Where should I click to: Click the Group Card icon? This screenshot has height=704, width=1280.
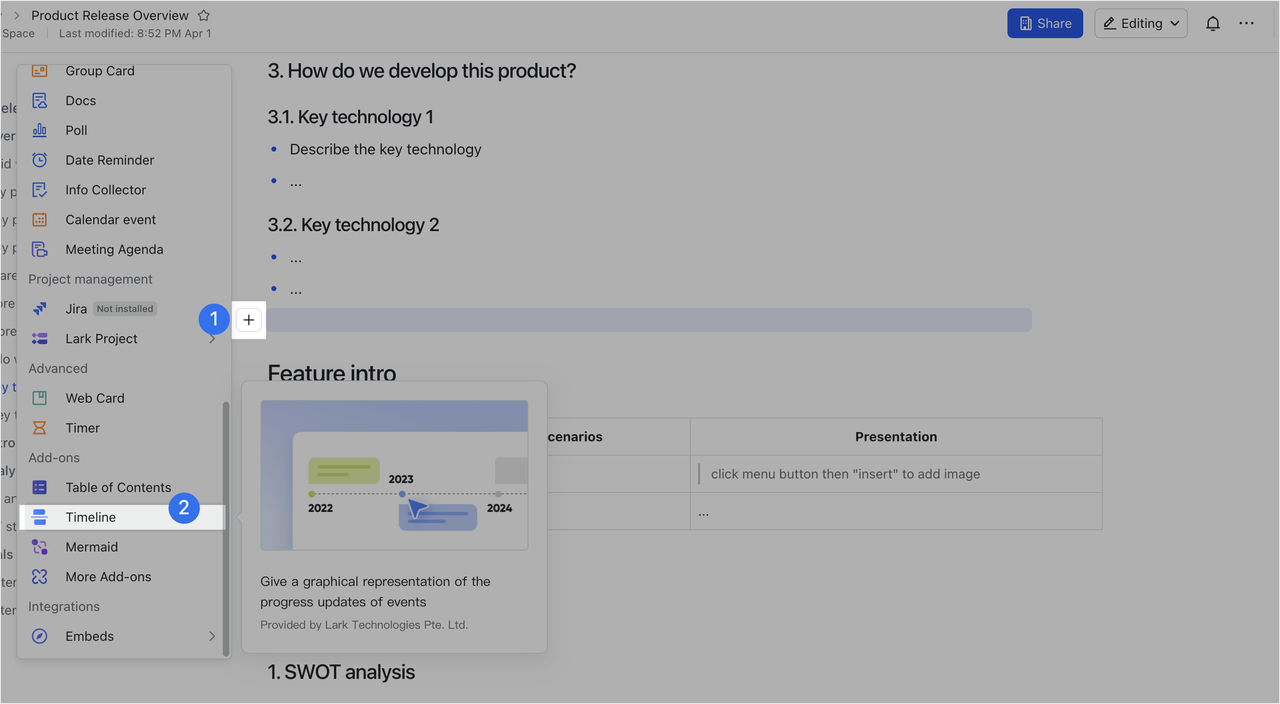[x=39, y=71]
